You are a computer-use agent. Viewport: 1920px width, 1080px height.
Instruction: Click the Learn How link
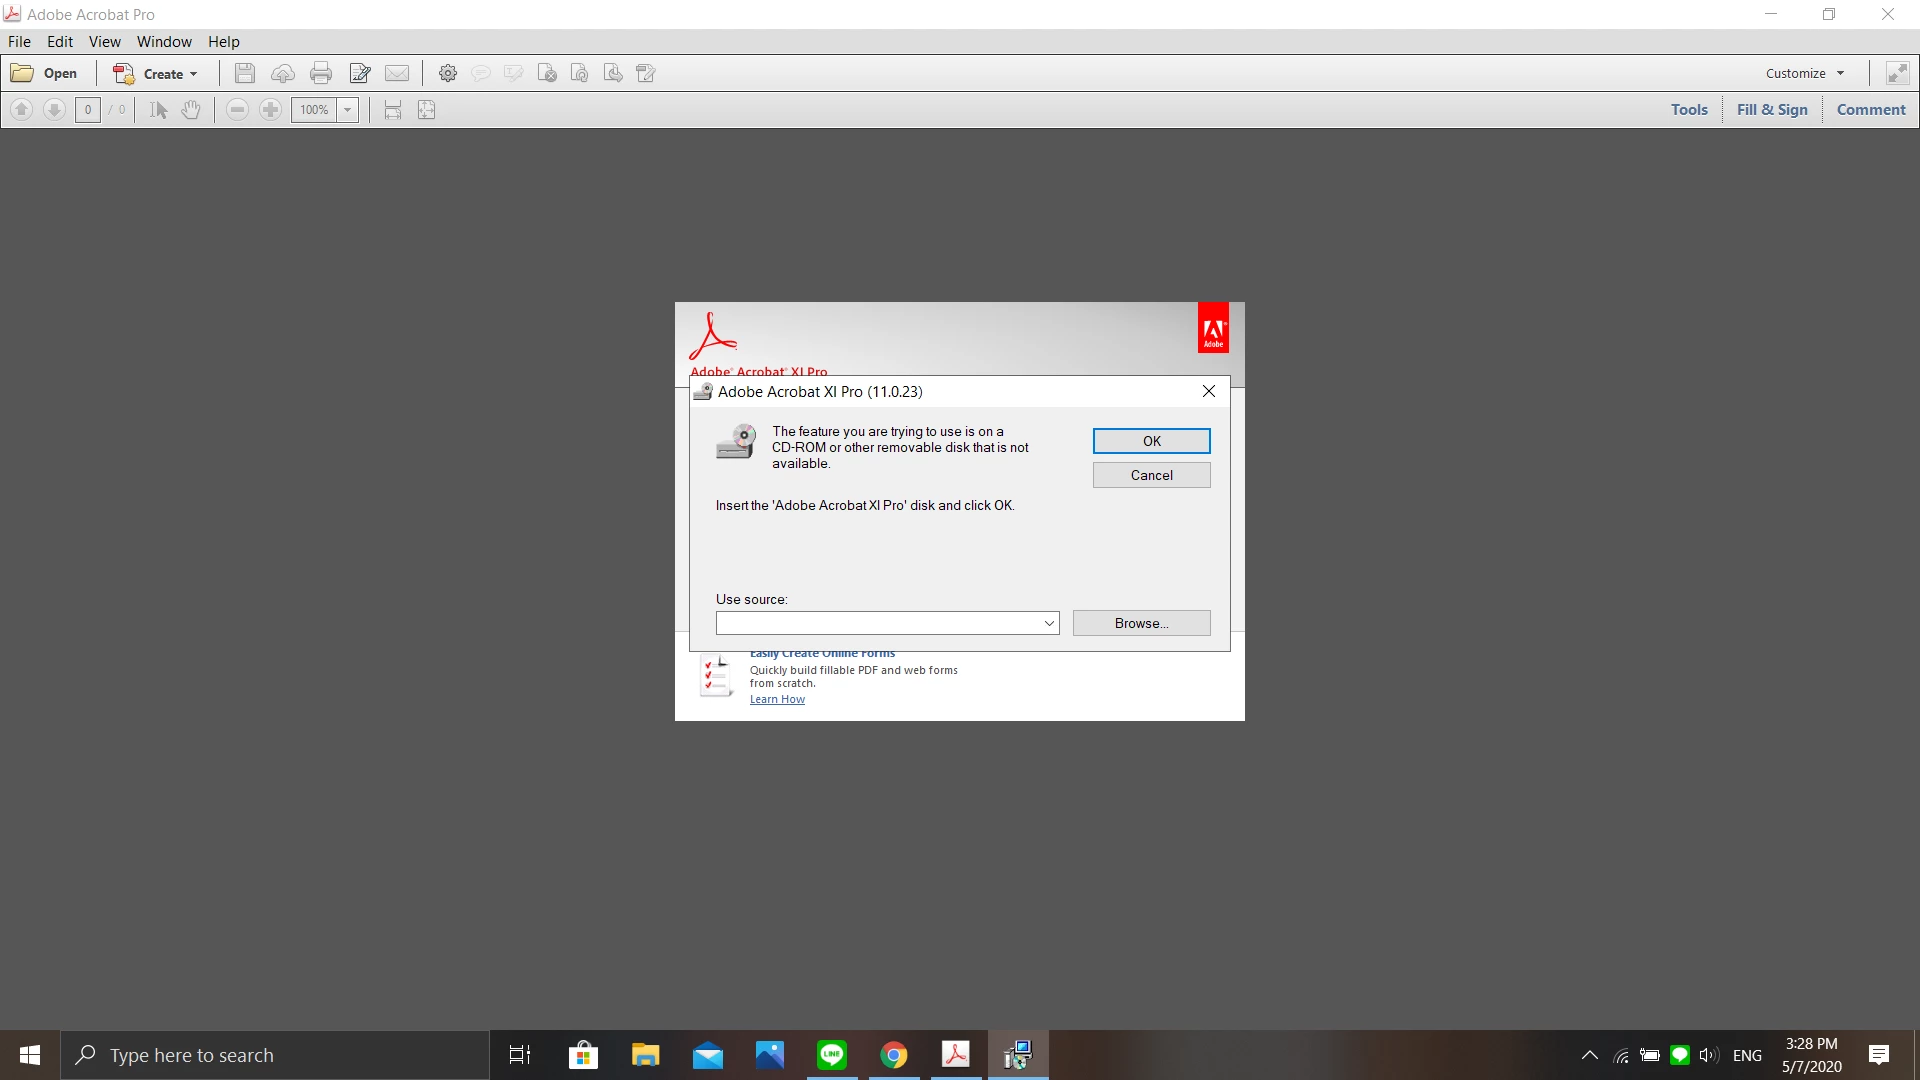777,699
